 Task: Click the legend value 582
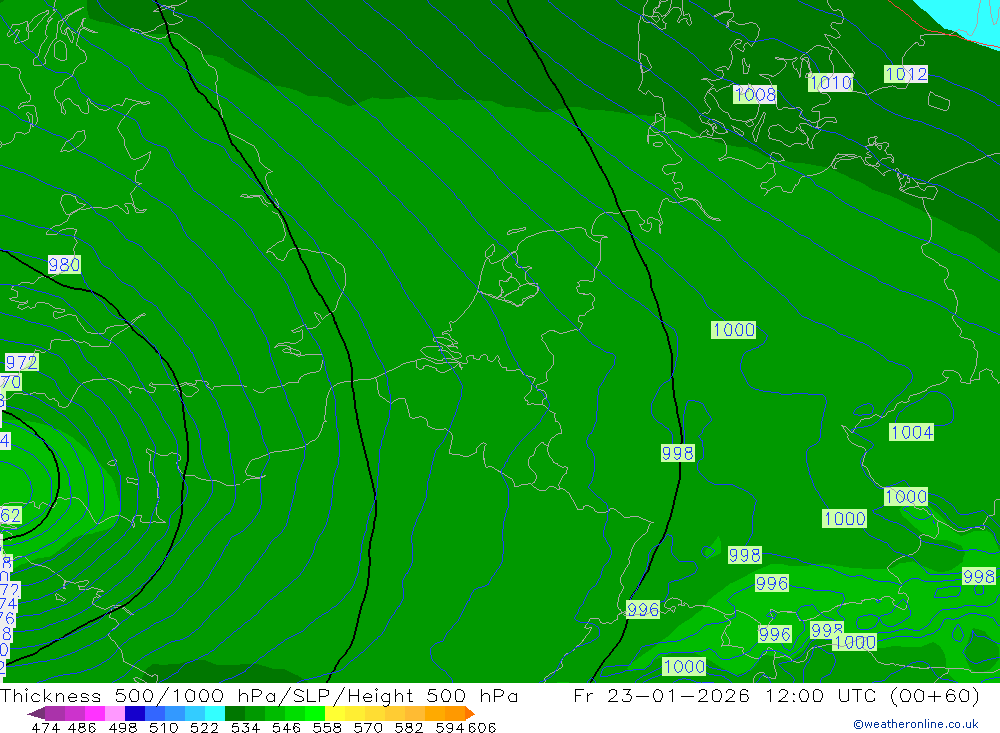point(408,727)
